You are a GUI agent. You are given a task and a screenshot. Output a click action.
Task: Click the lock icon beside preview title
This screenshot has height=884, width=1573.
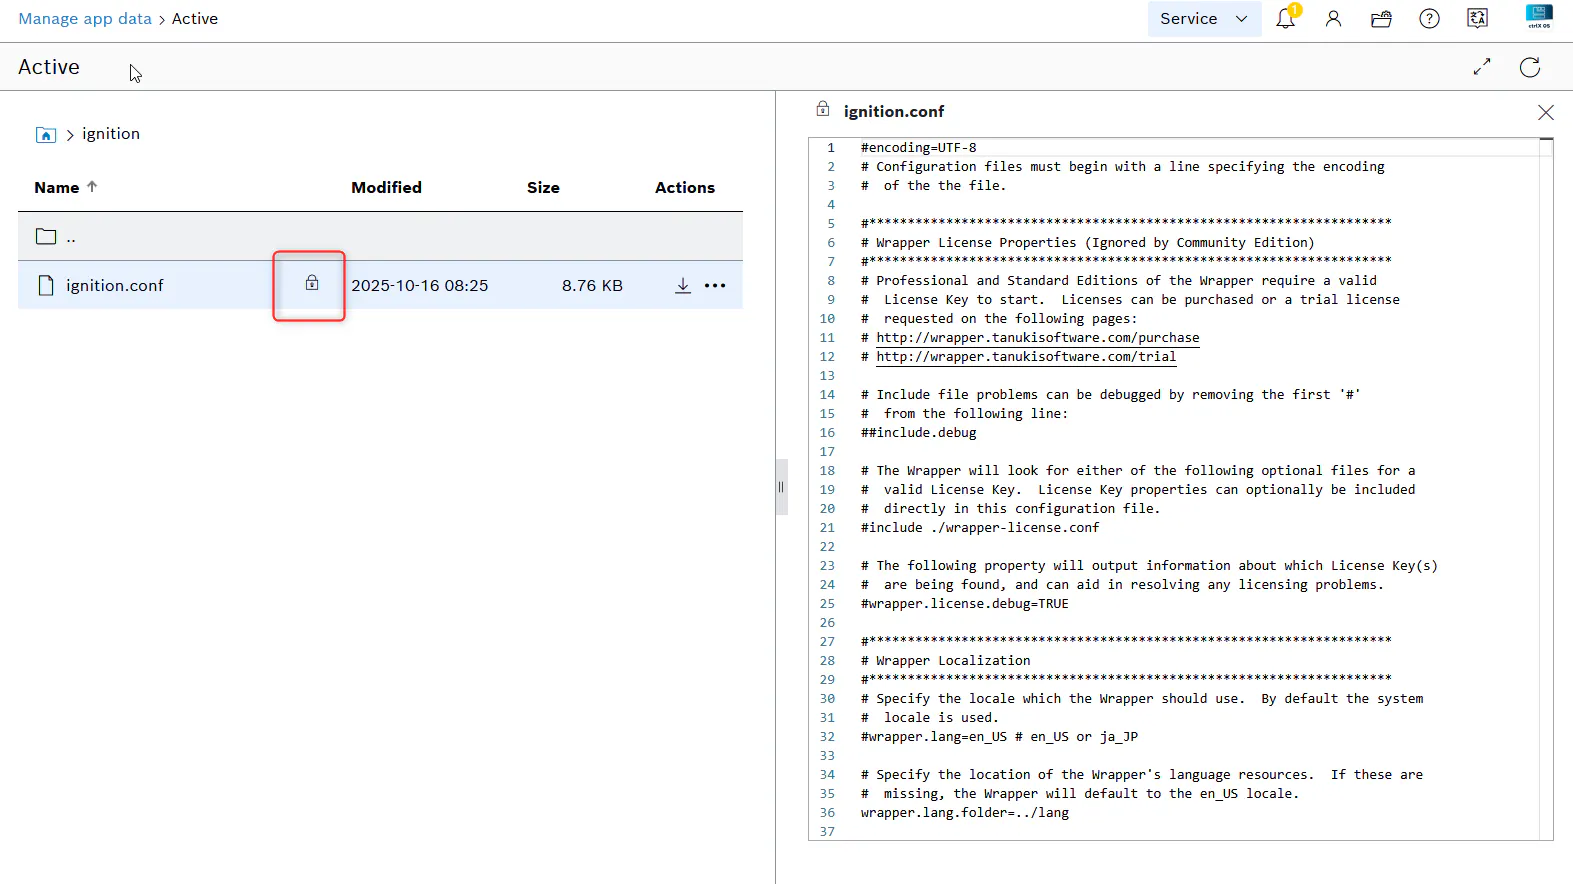[823, 109]
